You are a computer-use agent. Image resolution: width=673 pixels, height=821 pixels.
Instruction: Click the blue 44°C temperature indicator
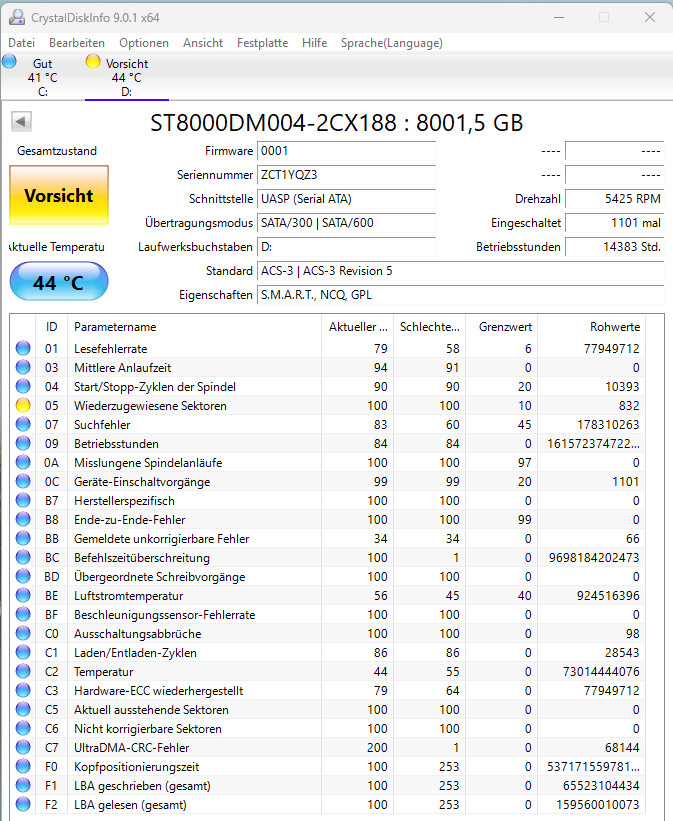(x=58, y=282)
